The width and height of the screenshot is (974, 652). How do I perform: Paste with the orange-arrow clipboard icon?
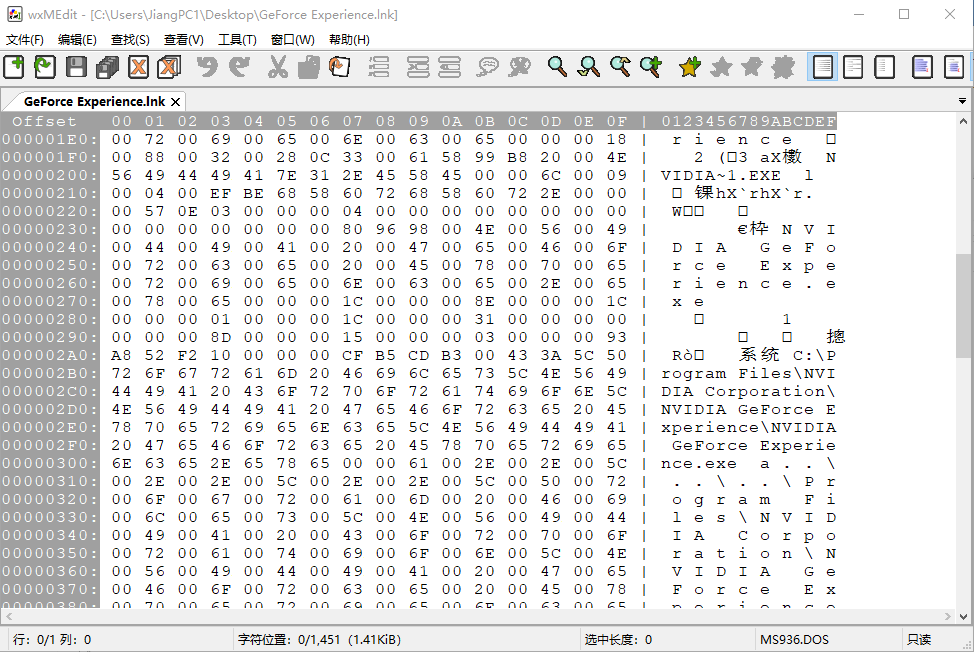340,66
